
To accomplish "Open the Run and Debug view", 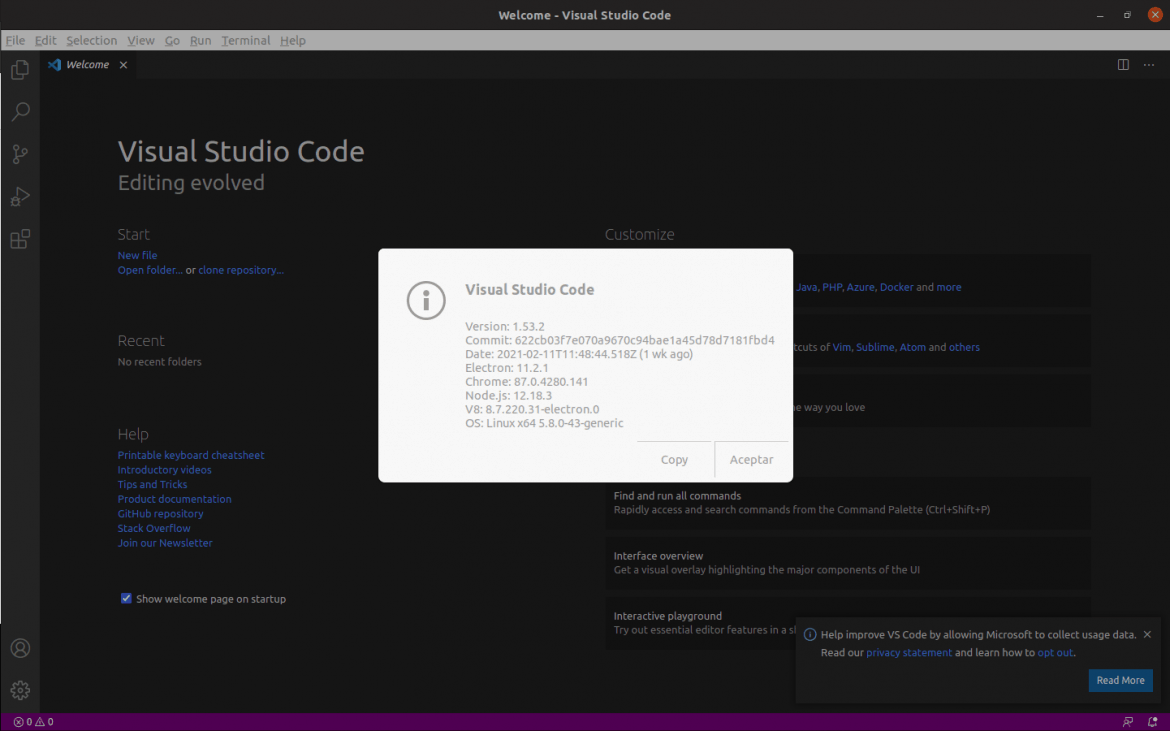I will tap(20, 197).
